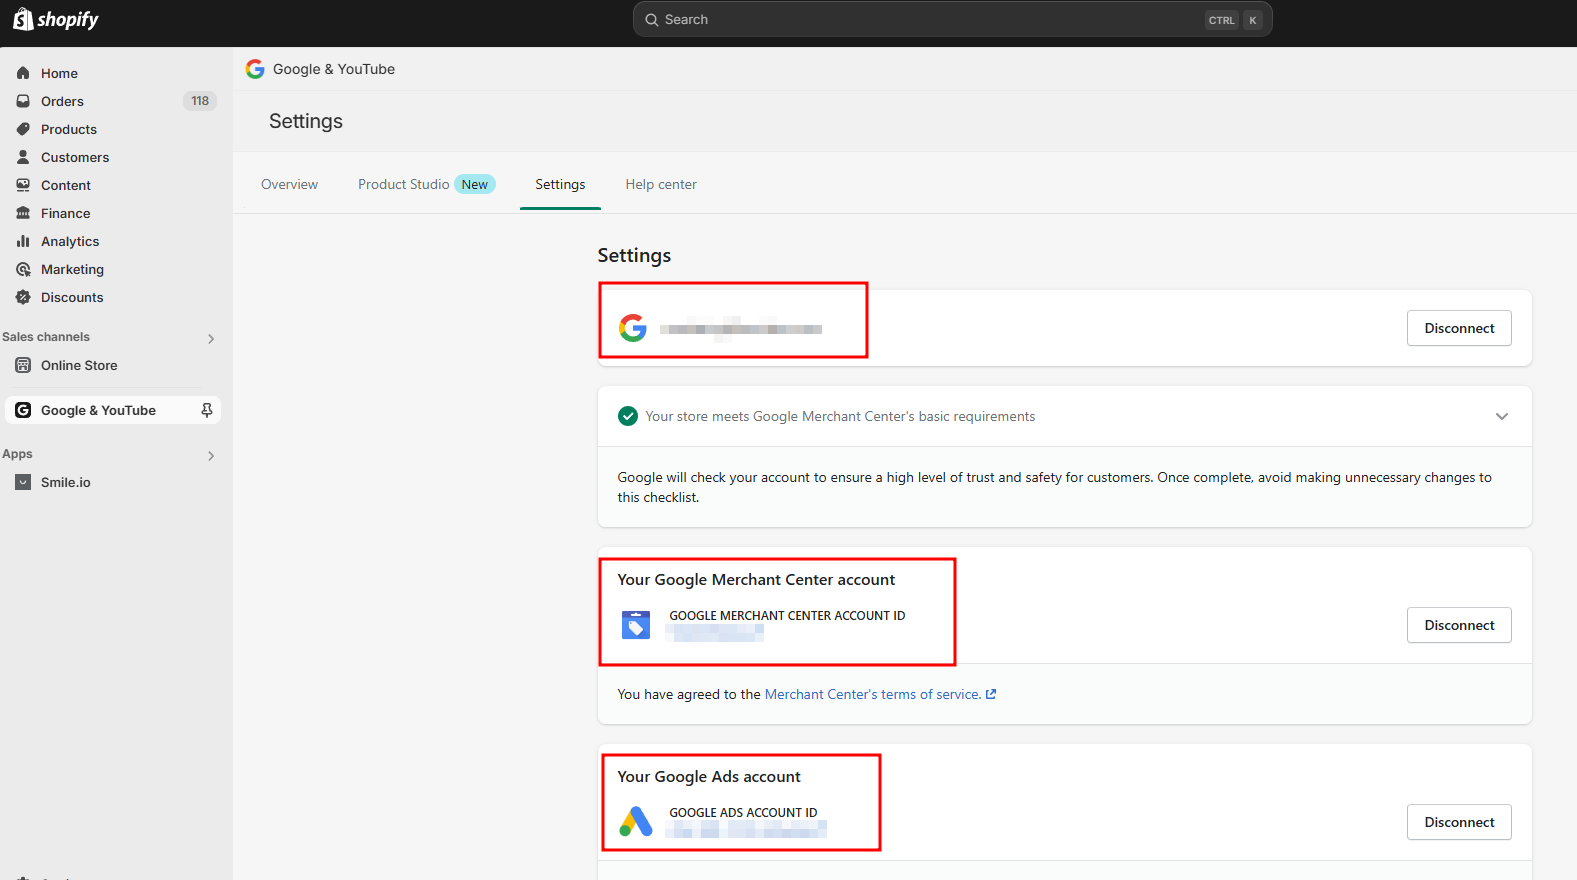Screen dimensions: 1577x880
Task: Click the Google Ads logo icon
Action: 636,822
